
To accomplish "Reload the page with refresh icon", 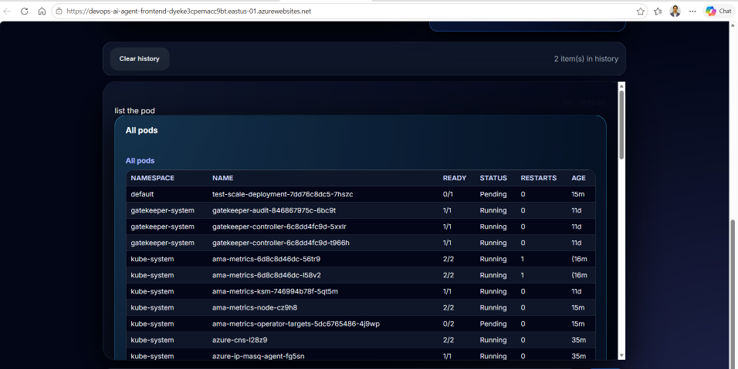I will pyautogui.click(x=24, y=11).
